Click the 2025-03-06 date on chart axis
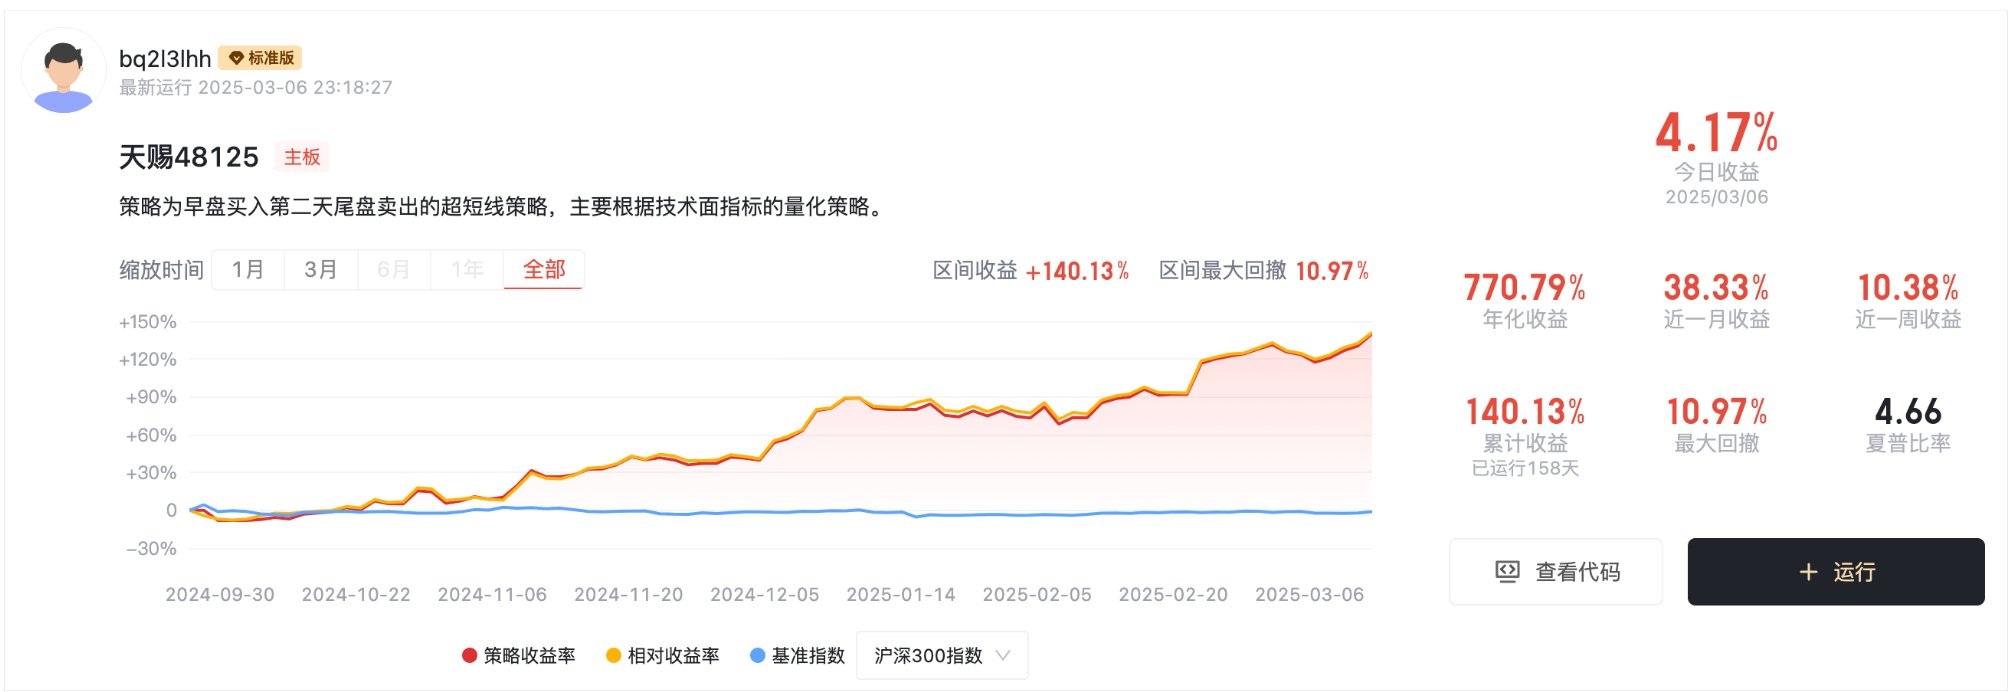The image size is (2008, 692). pos(1309,595)
